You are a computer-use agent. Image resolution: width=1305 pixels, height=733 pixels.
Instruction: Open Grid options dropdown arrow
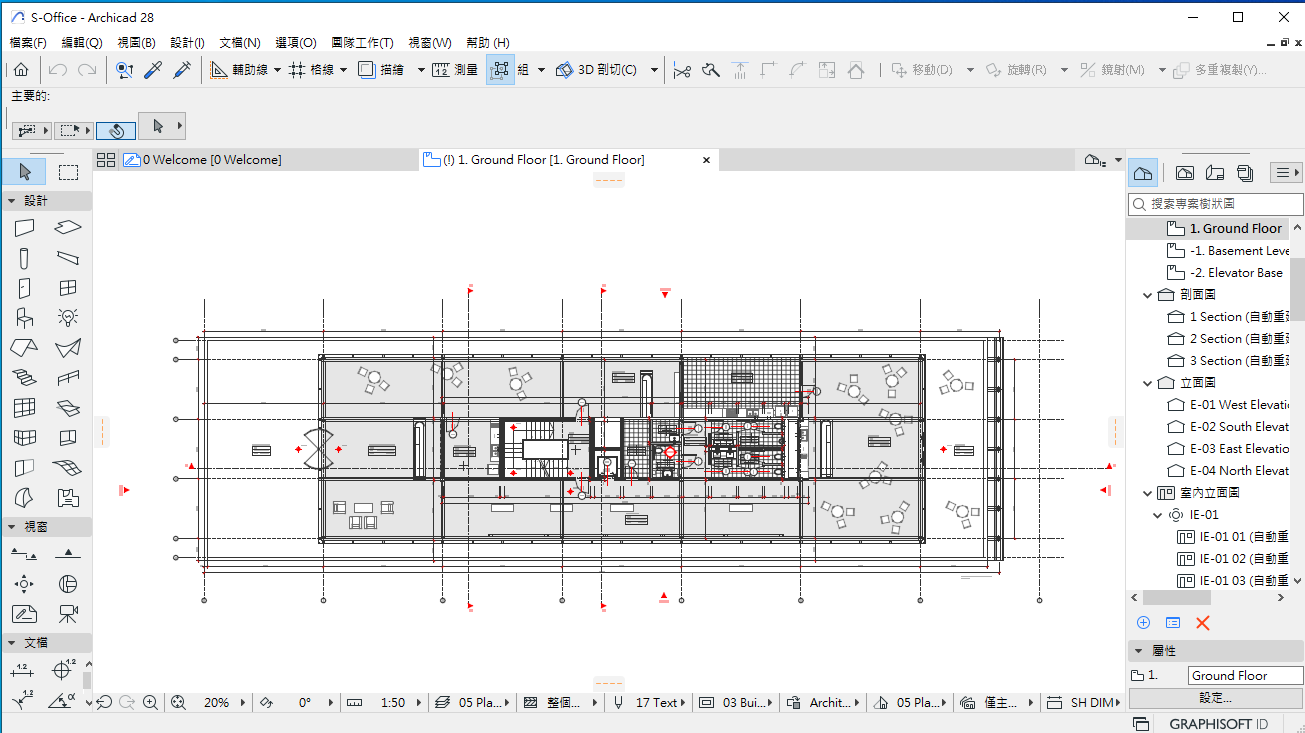tap(343, 70)
